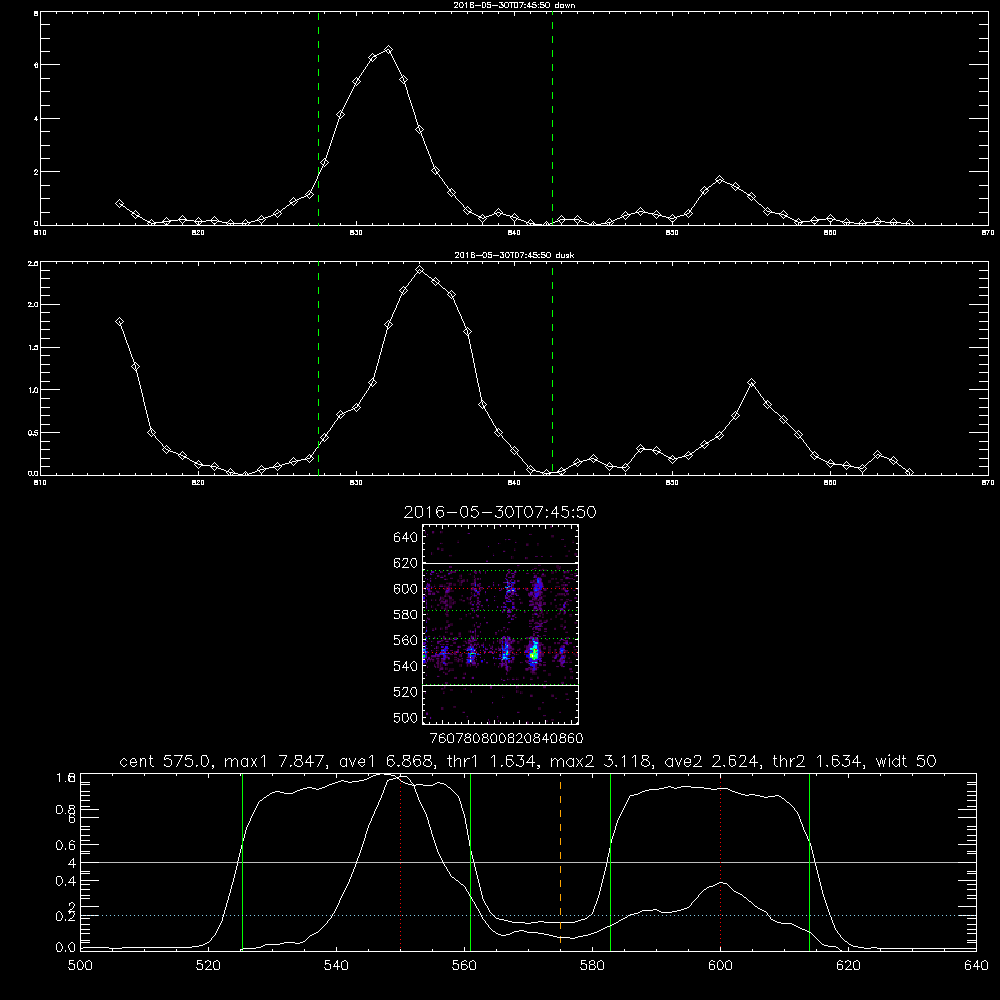Click the '500' tick label on the bottom plot x-axis

point(80,966)
